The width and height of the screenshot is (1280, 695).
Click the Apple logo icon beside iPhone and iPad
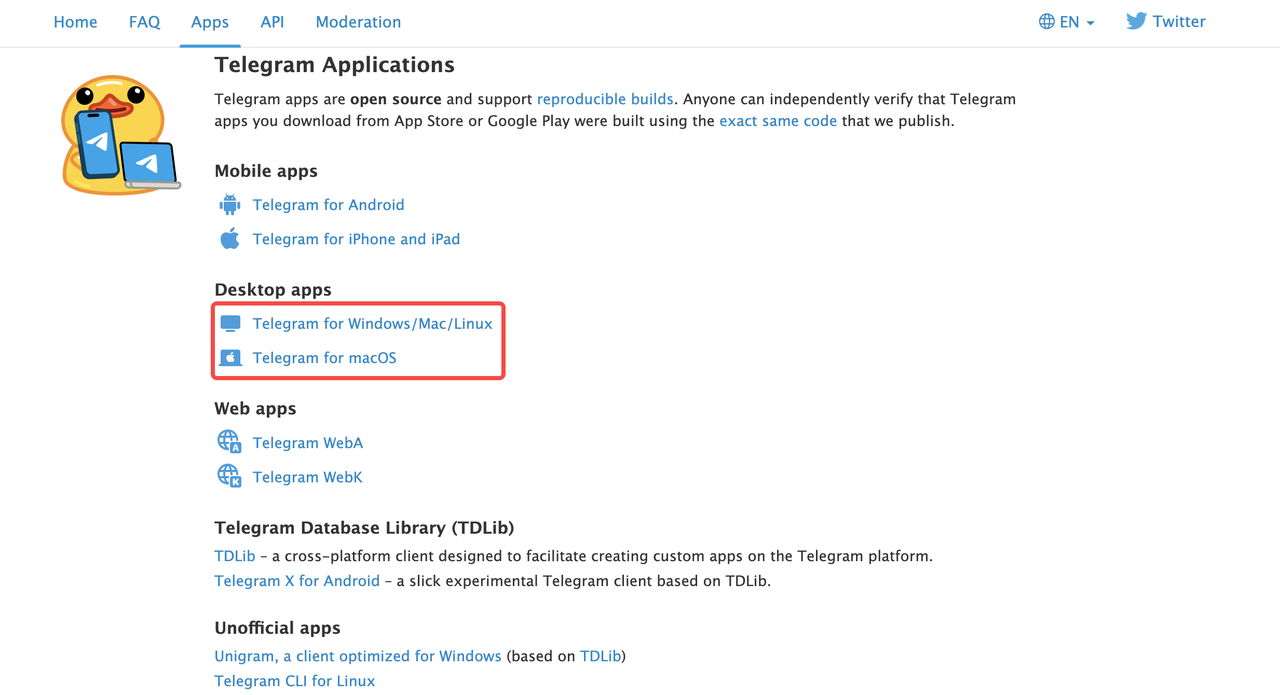tap(230, 239)
